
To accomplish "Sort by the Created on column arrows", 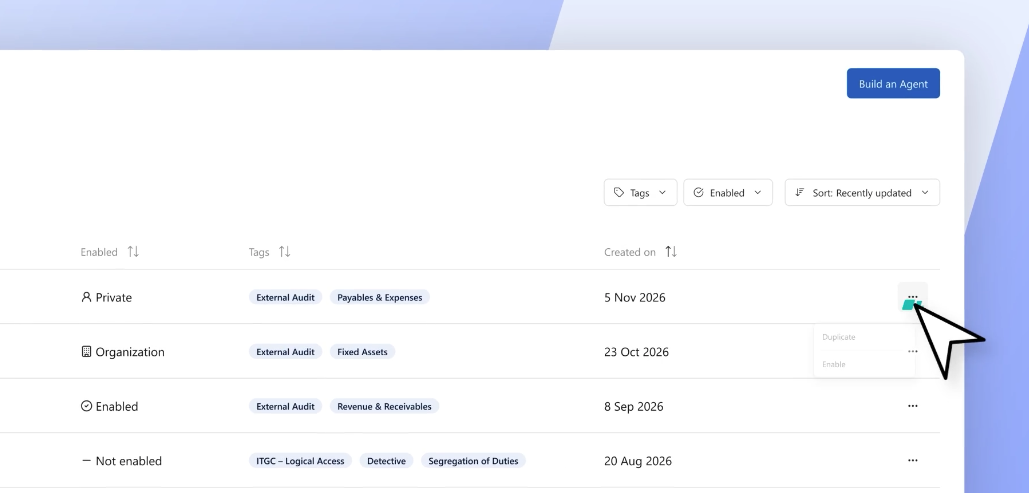I will 671,251.
